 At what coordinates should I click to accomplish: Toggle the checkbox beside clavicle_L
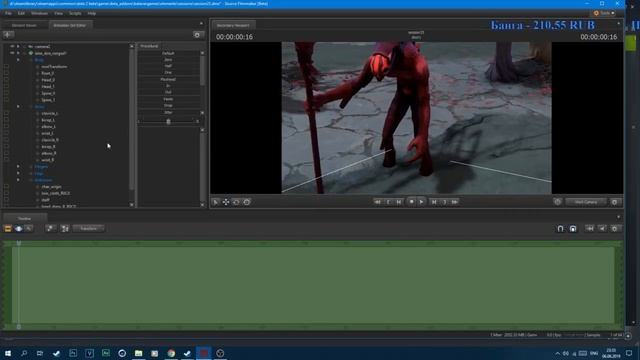pos(6,113)
